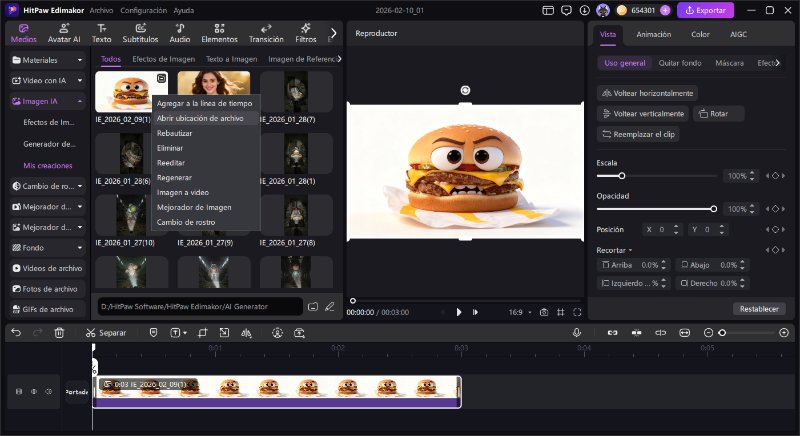Toggle the Recortar keyframe diamond
This screenshot has width=800, height=436.
(776, 250)
